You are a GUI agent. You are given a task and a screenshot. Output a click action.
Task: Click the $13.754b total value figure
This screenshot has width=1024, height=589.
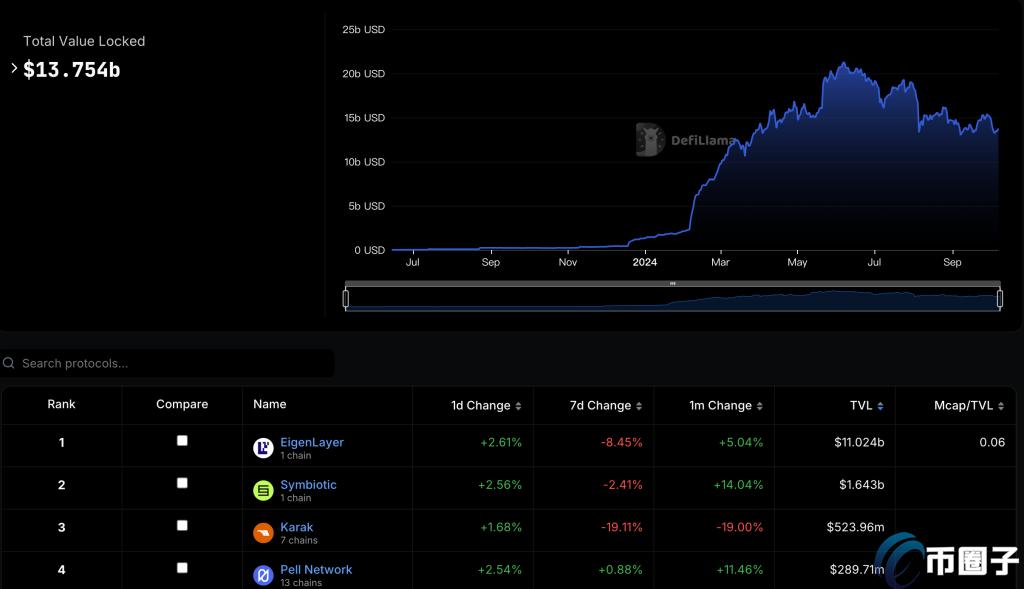(72, 70)
